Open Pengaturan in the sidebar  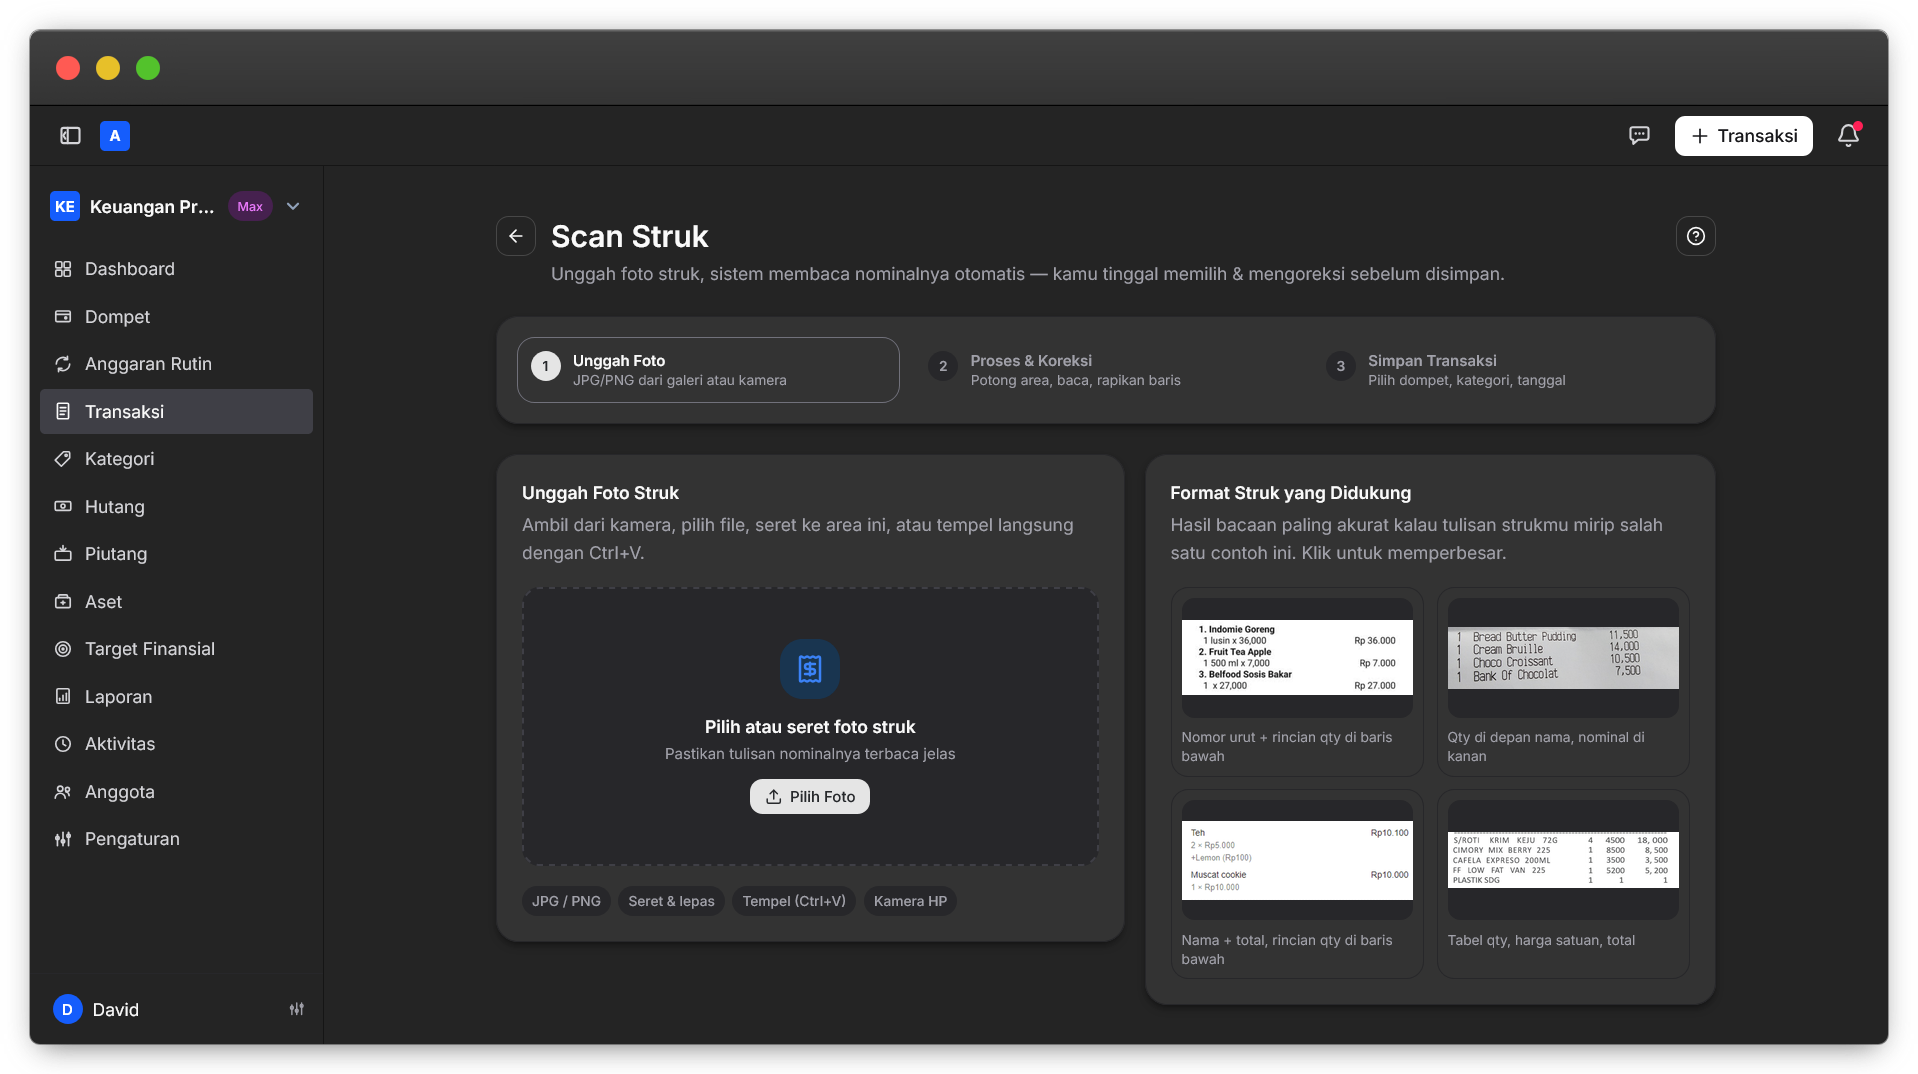coord(176,839)
